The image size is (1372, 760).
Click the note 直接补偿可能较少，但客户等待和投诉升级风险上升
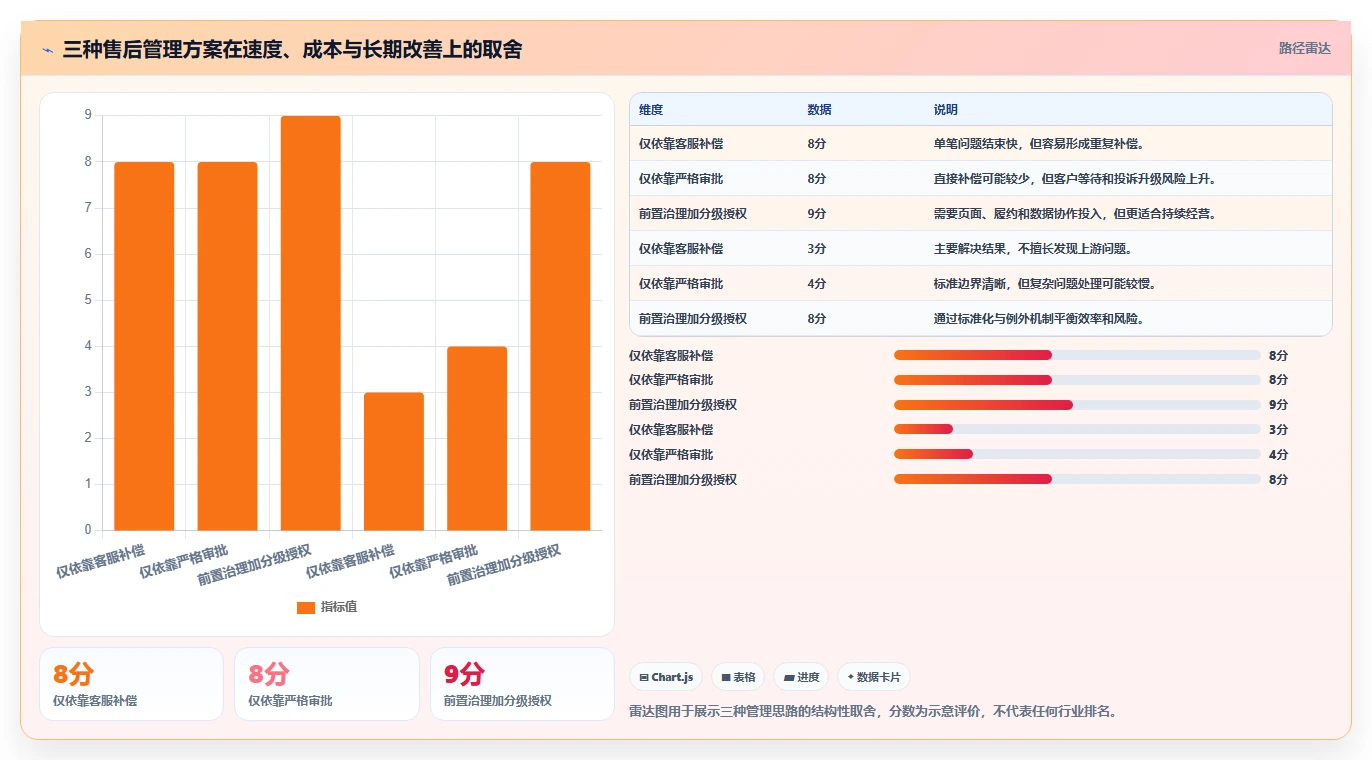1075,179
